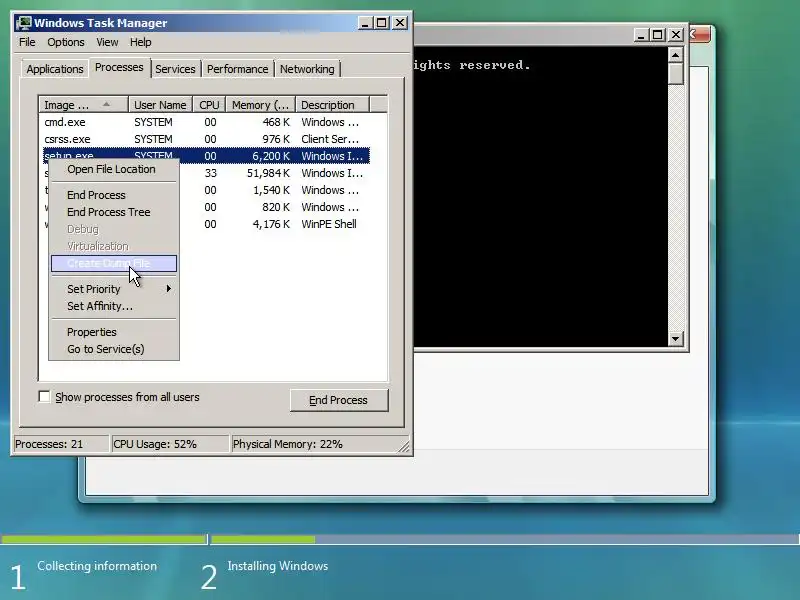Switch to the Services tab
800x600 pixels.
point(175,69)
